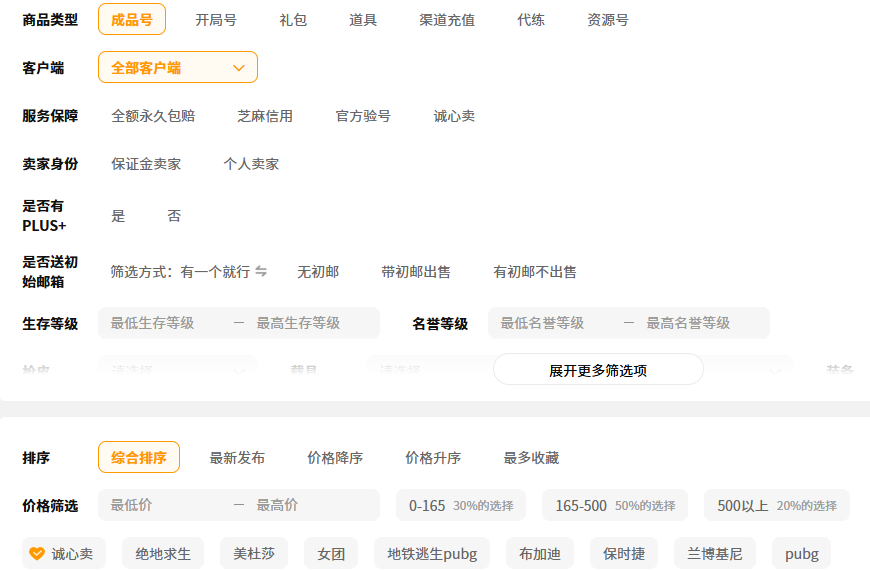The width and height of the screenshot is (870, 570).
Task: Click the 最低价 price input field
Action: click(165, 505)
